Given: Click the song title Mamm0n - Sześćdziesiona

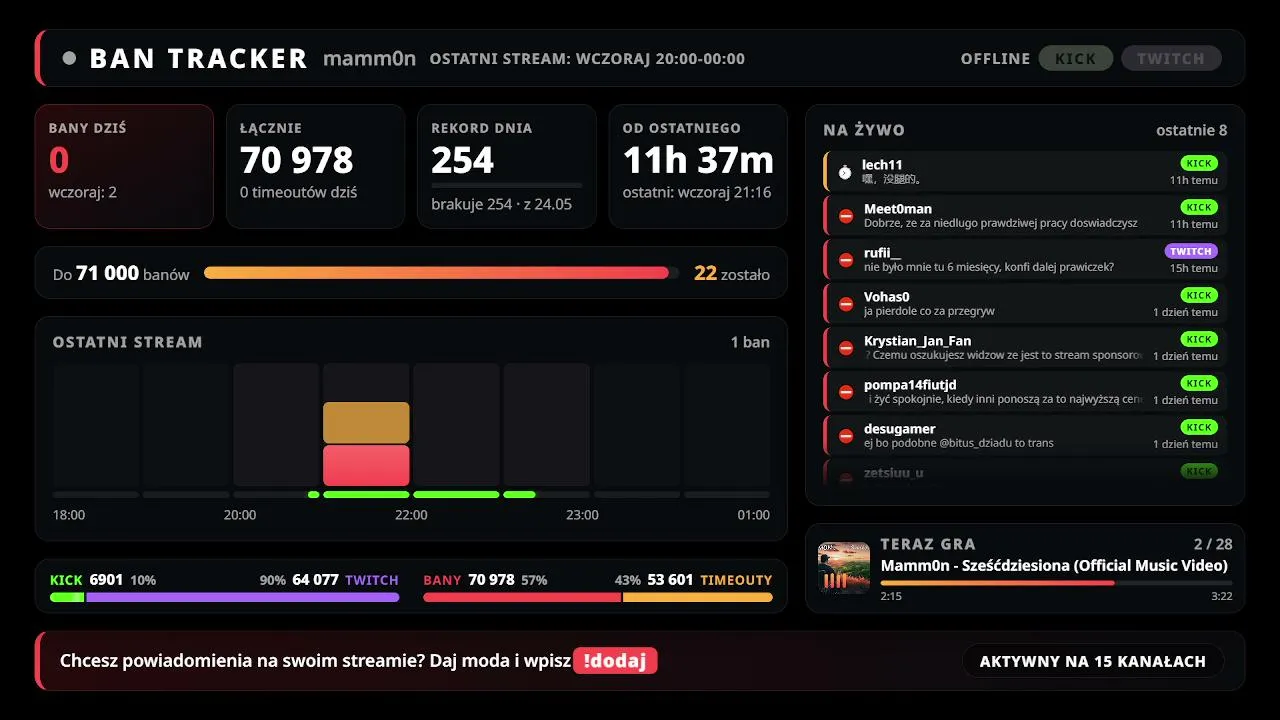Looking at the screenshot, I should point(1054,565).
